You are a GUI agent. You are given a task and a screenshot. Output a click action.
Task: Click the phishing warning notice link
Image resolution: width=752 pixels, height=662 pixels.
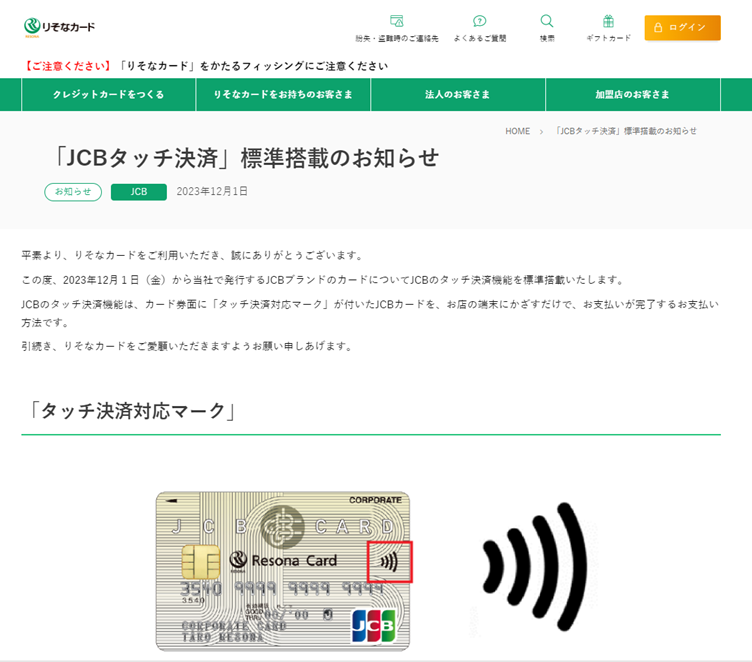(205, 66)
